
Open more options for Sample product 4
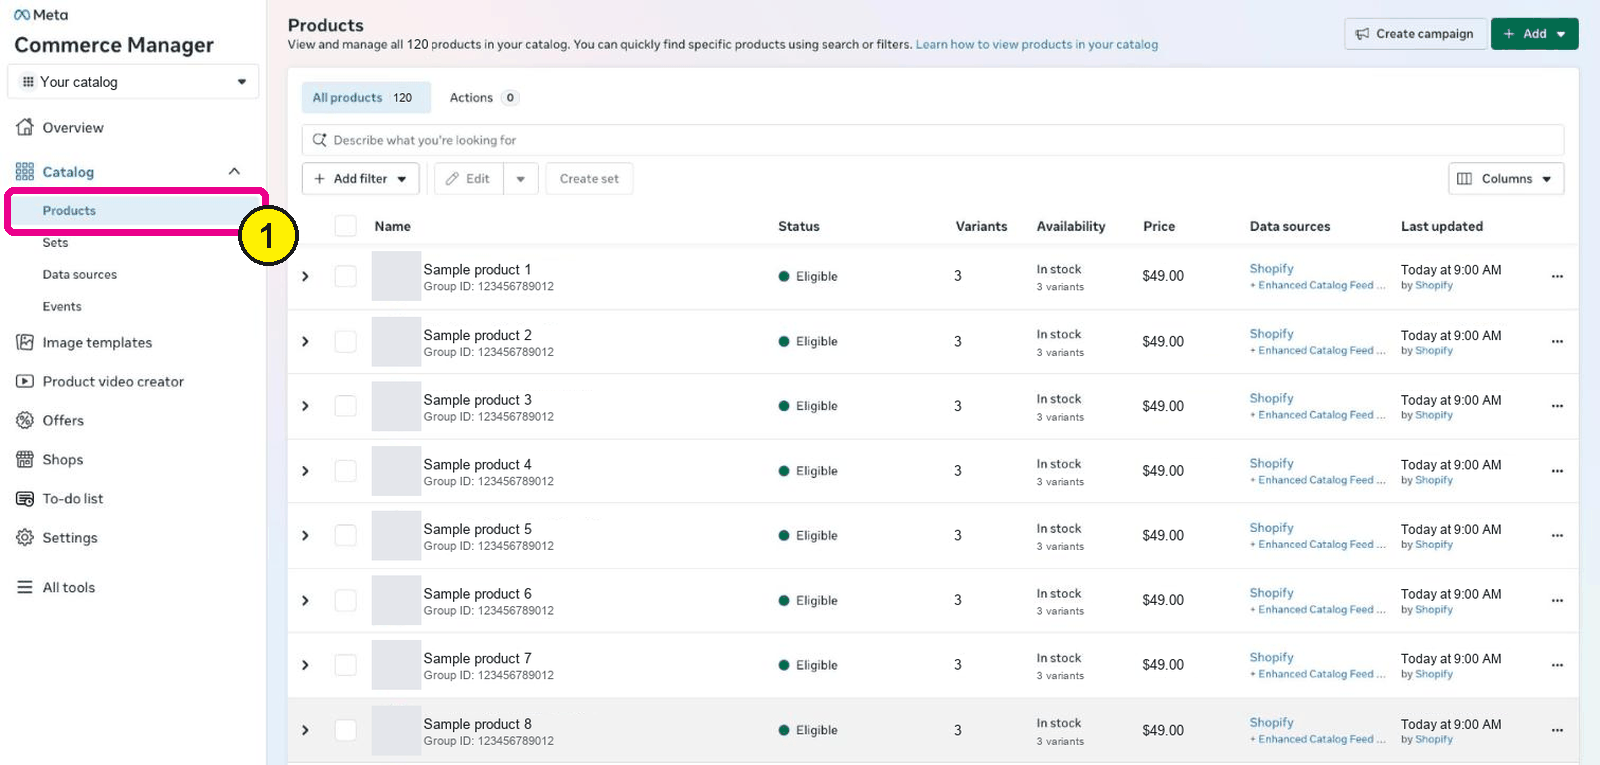coord(1557,471)
